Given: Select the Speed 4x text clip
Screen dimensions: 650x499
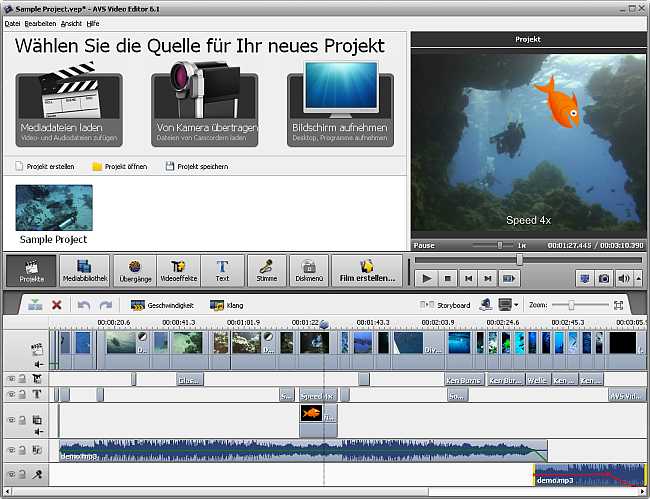Looking at the screenshot, I should click(318, 396).
